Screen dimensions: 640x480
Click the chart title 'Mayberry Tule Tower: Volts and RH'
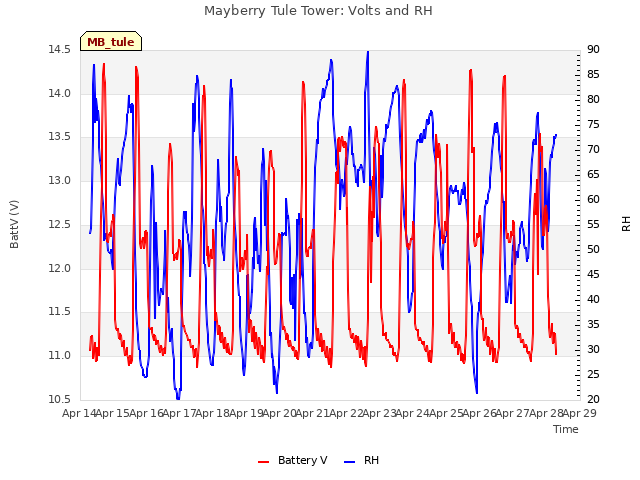318,11
